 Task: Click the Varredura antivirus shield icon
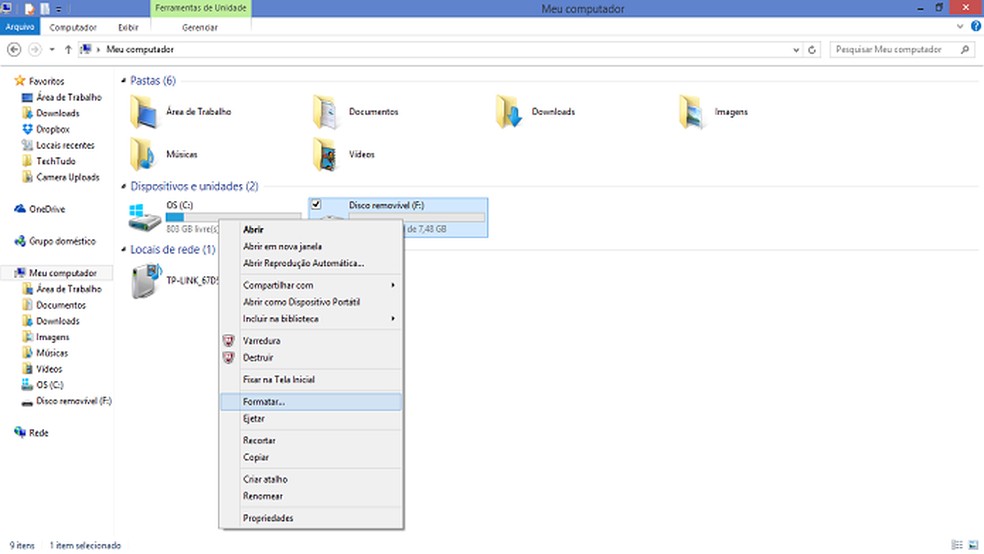point(228,341)
